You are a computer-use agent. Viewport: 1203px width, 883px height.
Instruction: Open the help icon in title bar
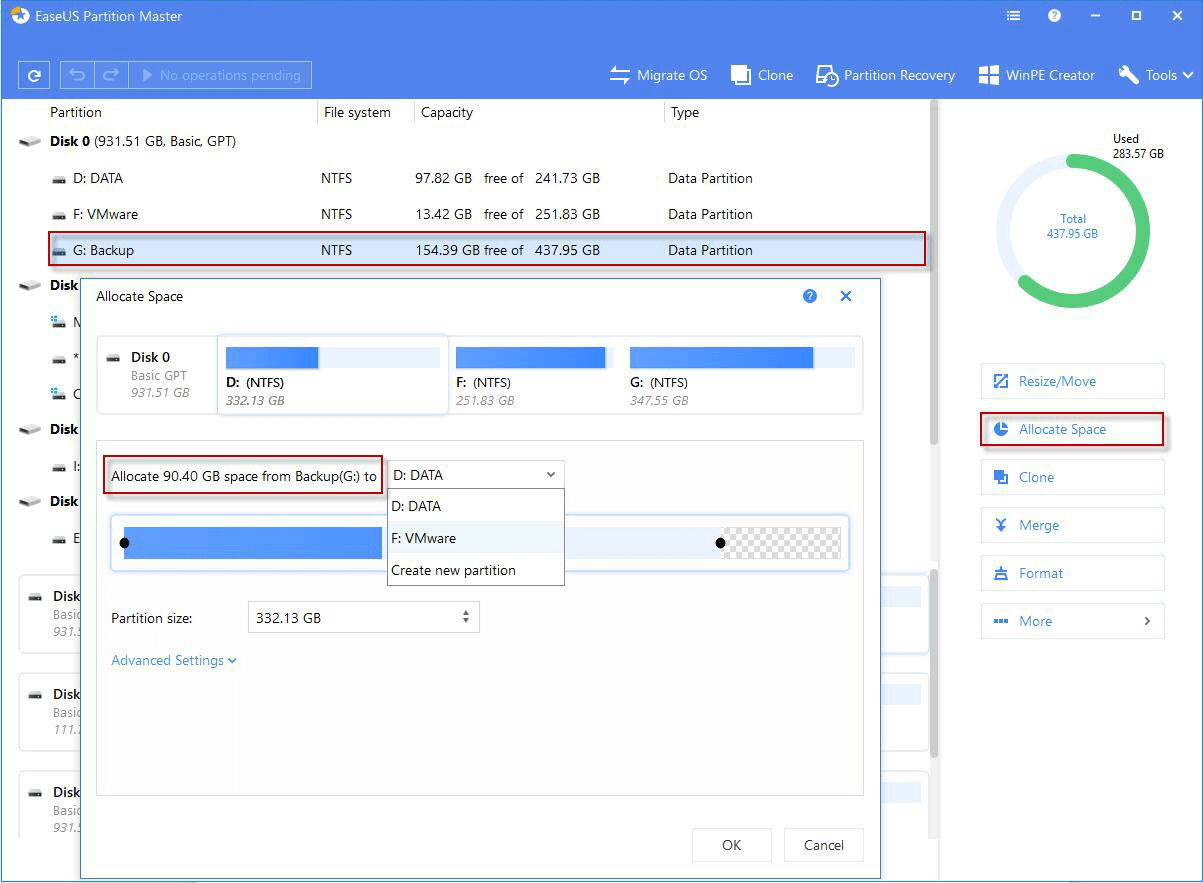tap(1054, 16)
